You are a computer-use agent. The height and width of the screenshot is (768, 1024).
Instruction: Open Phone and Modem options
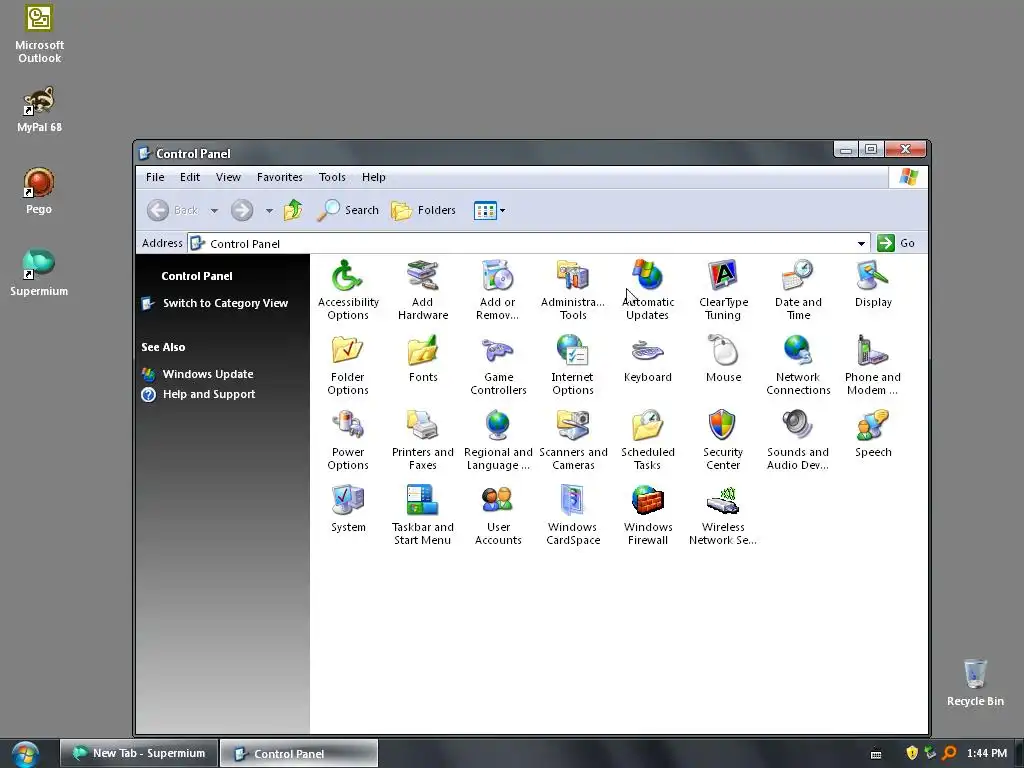point(873,365)
